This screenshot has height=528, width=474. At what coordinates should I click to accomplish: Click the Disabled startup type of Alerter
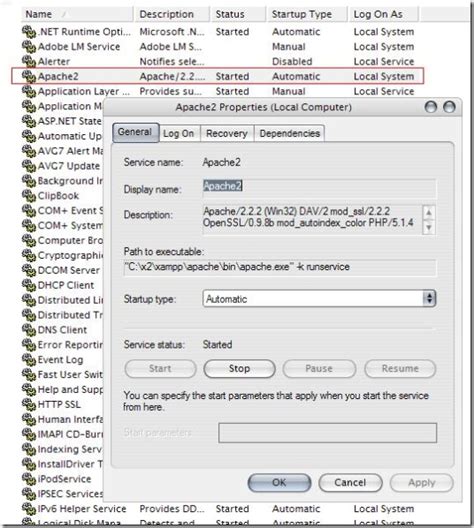292,62
